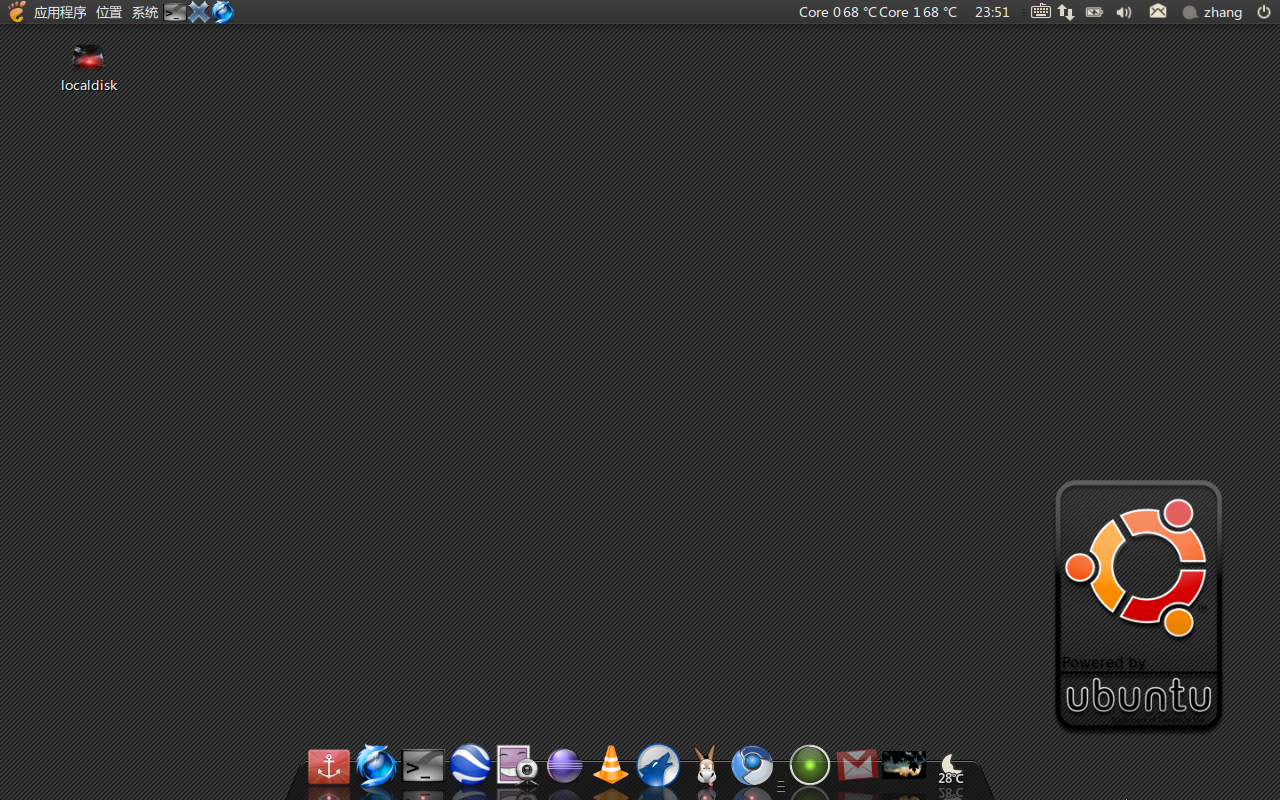
Task: Open the Cheese webcam app in dock
Action: [x=518, y=766]
